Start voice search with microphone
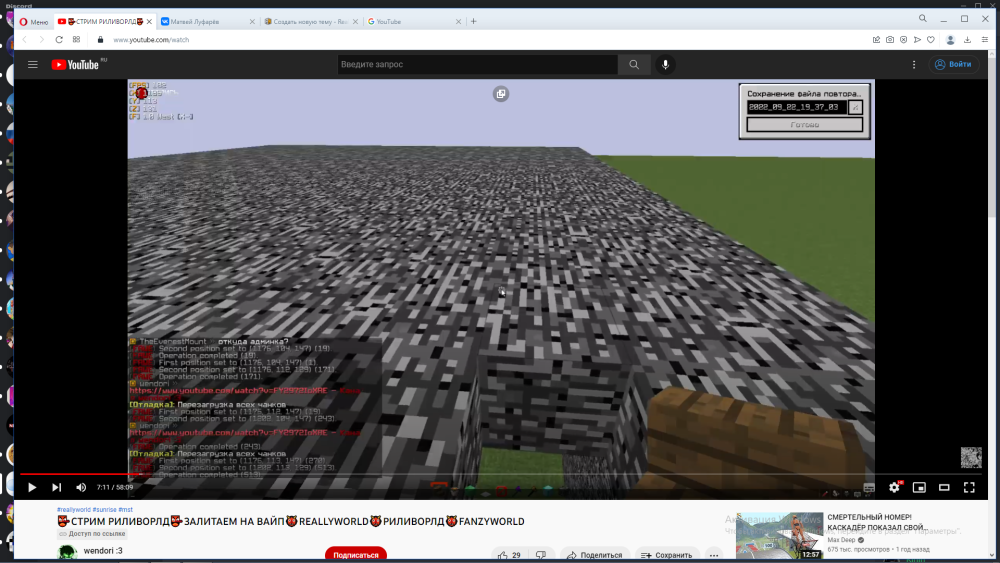 pos(665,64)
